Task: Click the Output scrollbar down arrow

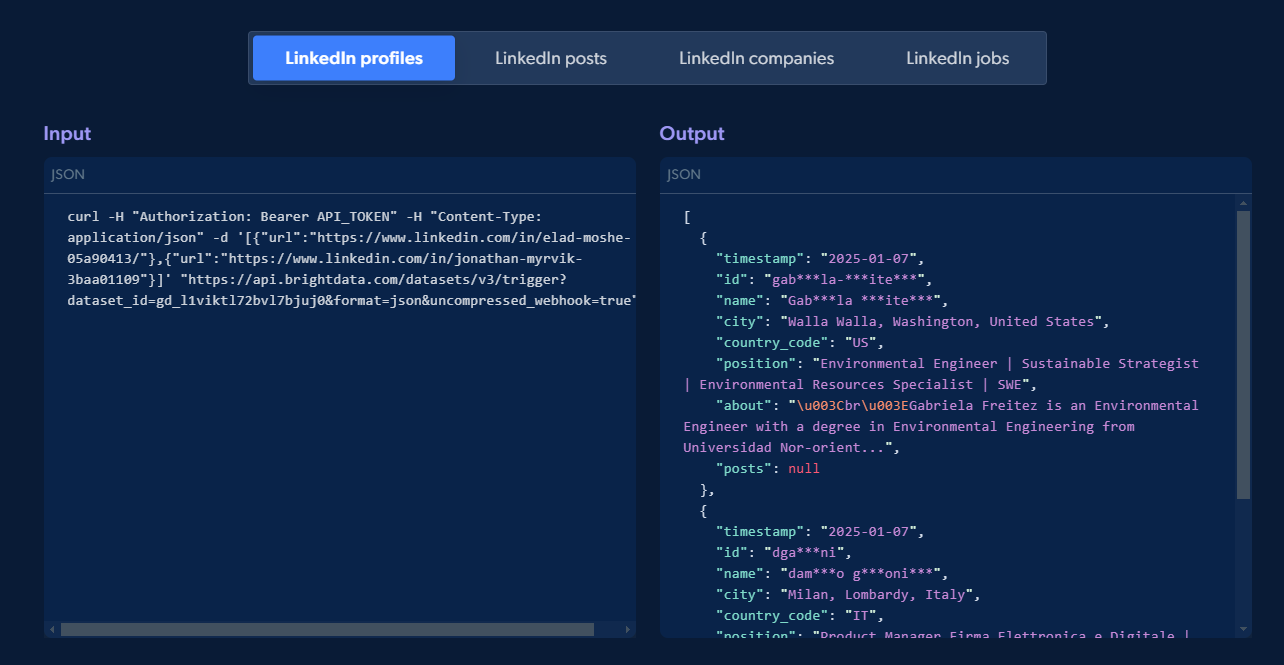Action: click(1243, 629)
